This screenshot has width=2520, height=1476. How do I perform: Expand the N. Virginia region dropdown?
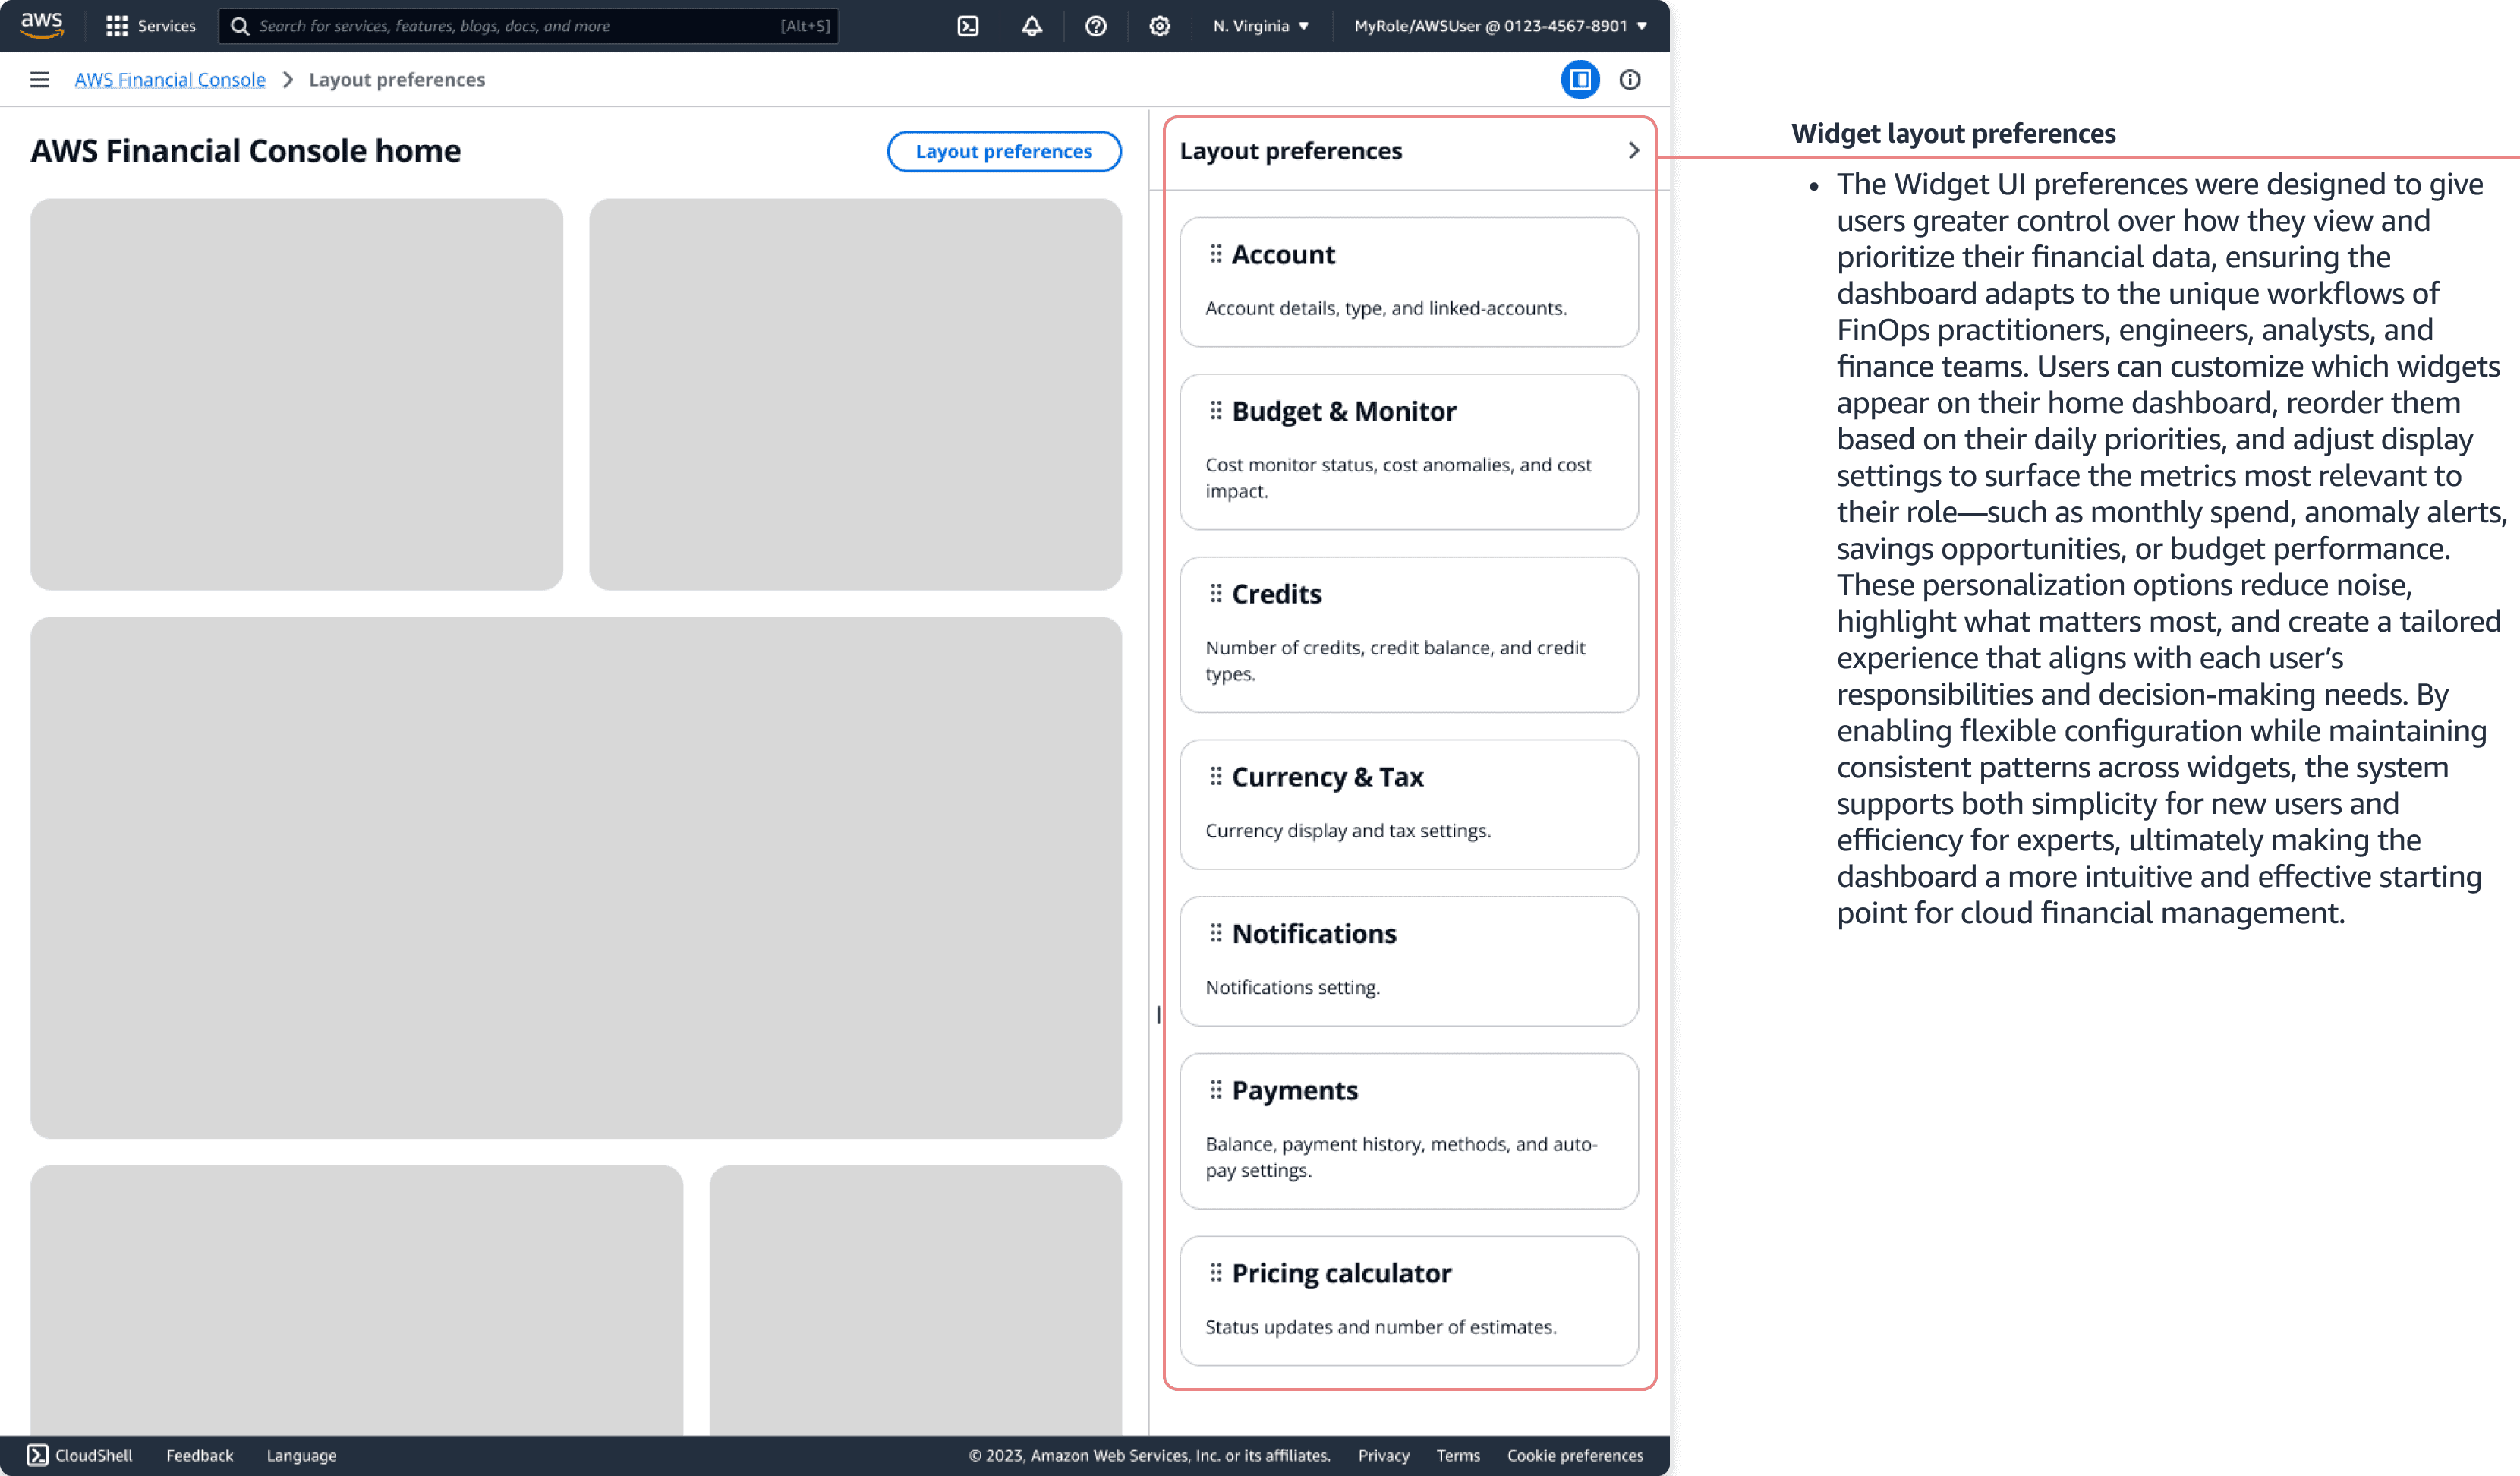[1260, 26]
